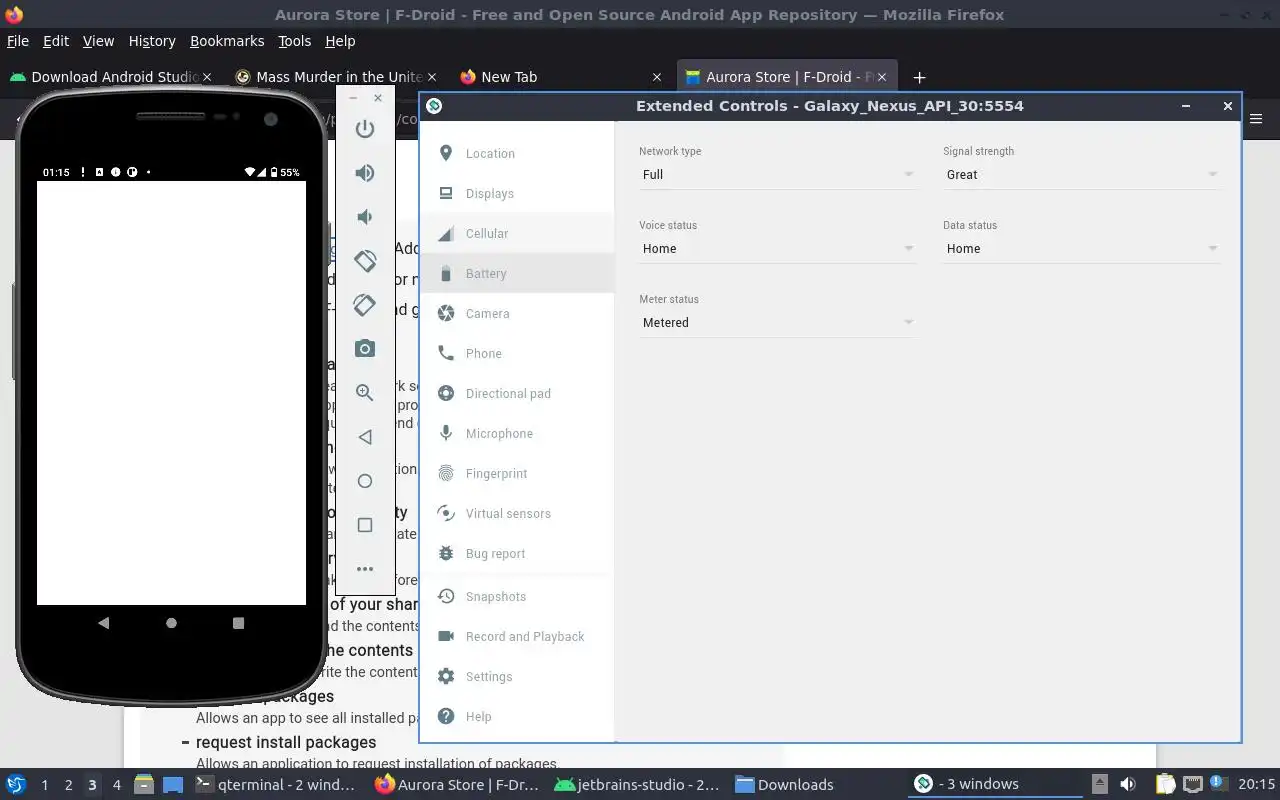Close the New Tab tab
Viewport: 1280px width, 800px height.
(x=657, y=77)
